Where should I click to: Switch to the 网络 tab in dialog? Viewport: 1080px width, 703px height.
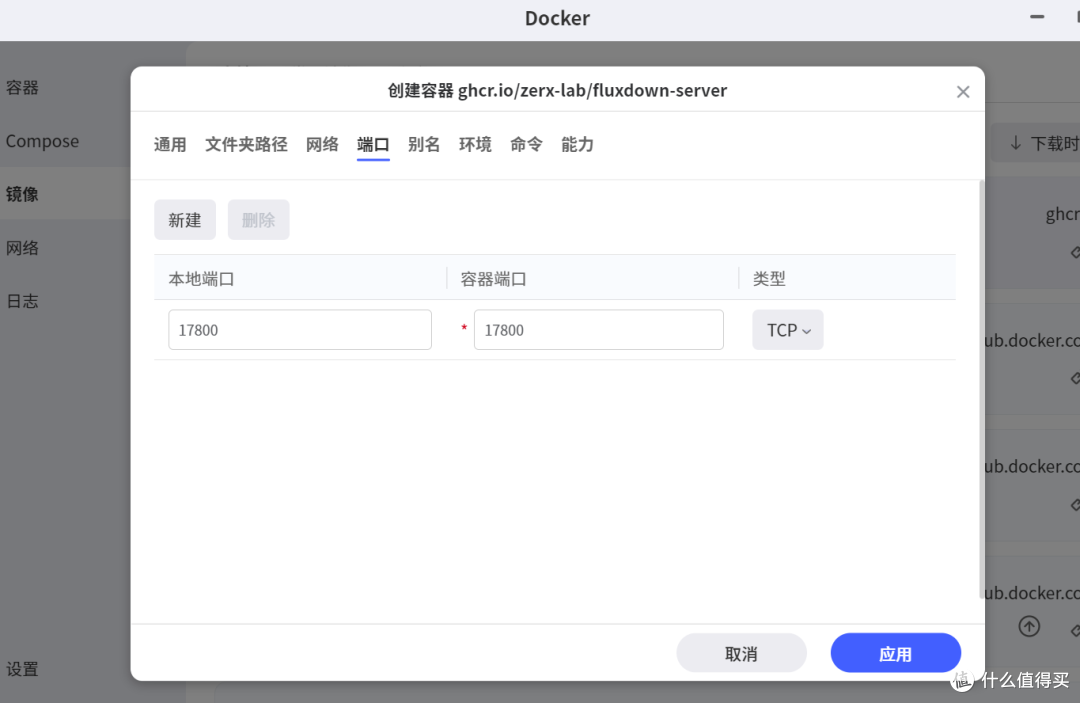point(322,145)
